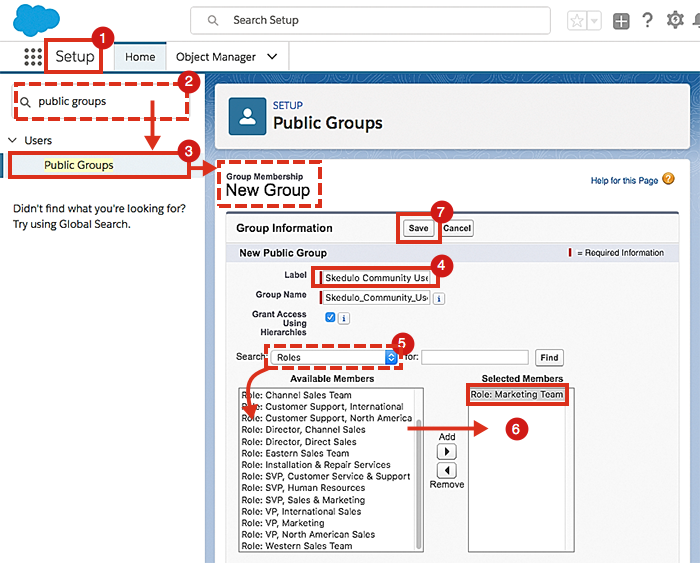Image resolution: width=700 pixels, height=563 pixels.
Task: Select Role: Customer Support, North America
Action: [326, 418]
